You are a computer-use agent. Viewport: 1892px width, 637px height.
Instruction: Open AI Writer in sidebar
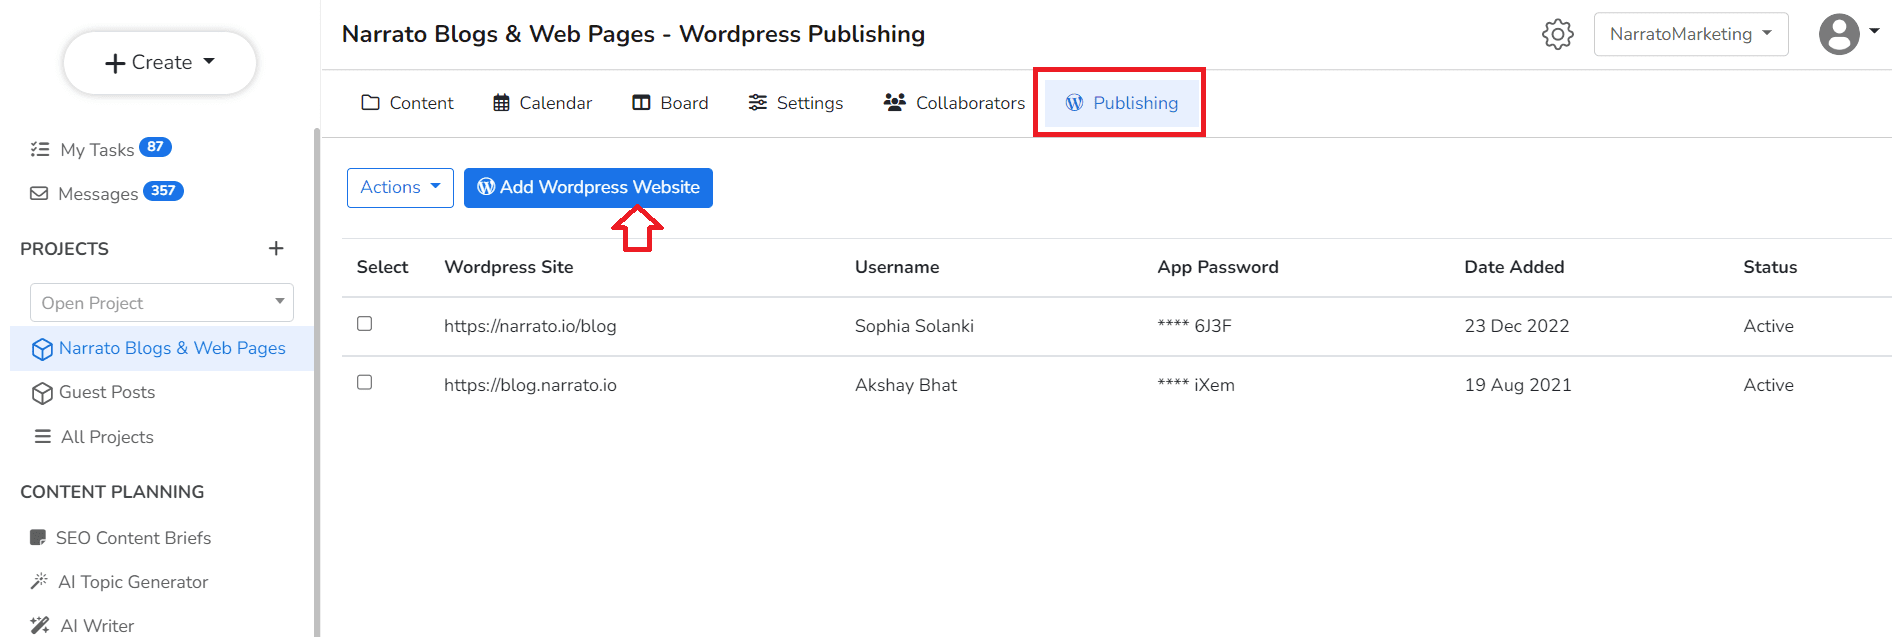pos(97,626)
